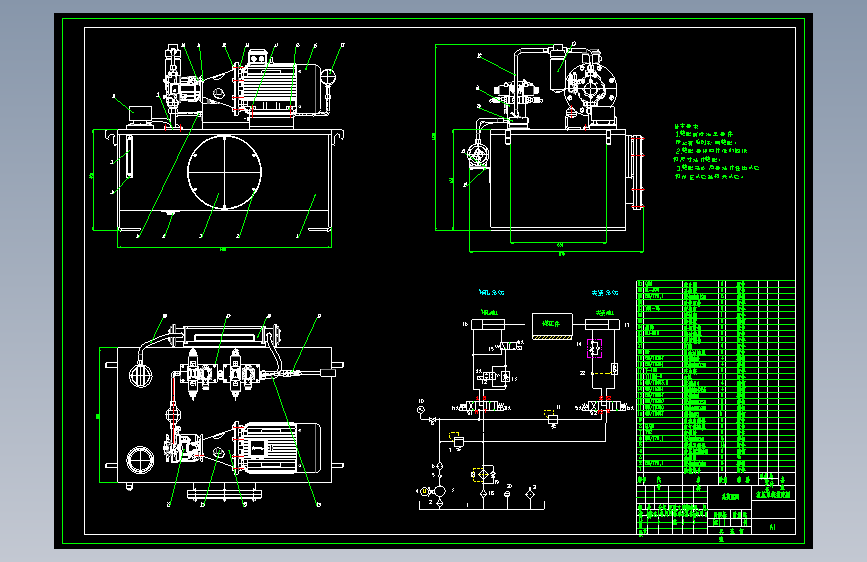The width and height of the screenshot is (867, 562).
Task: Select the magenta valve symbol numbered 14
Action: [x=594, y=348]
